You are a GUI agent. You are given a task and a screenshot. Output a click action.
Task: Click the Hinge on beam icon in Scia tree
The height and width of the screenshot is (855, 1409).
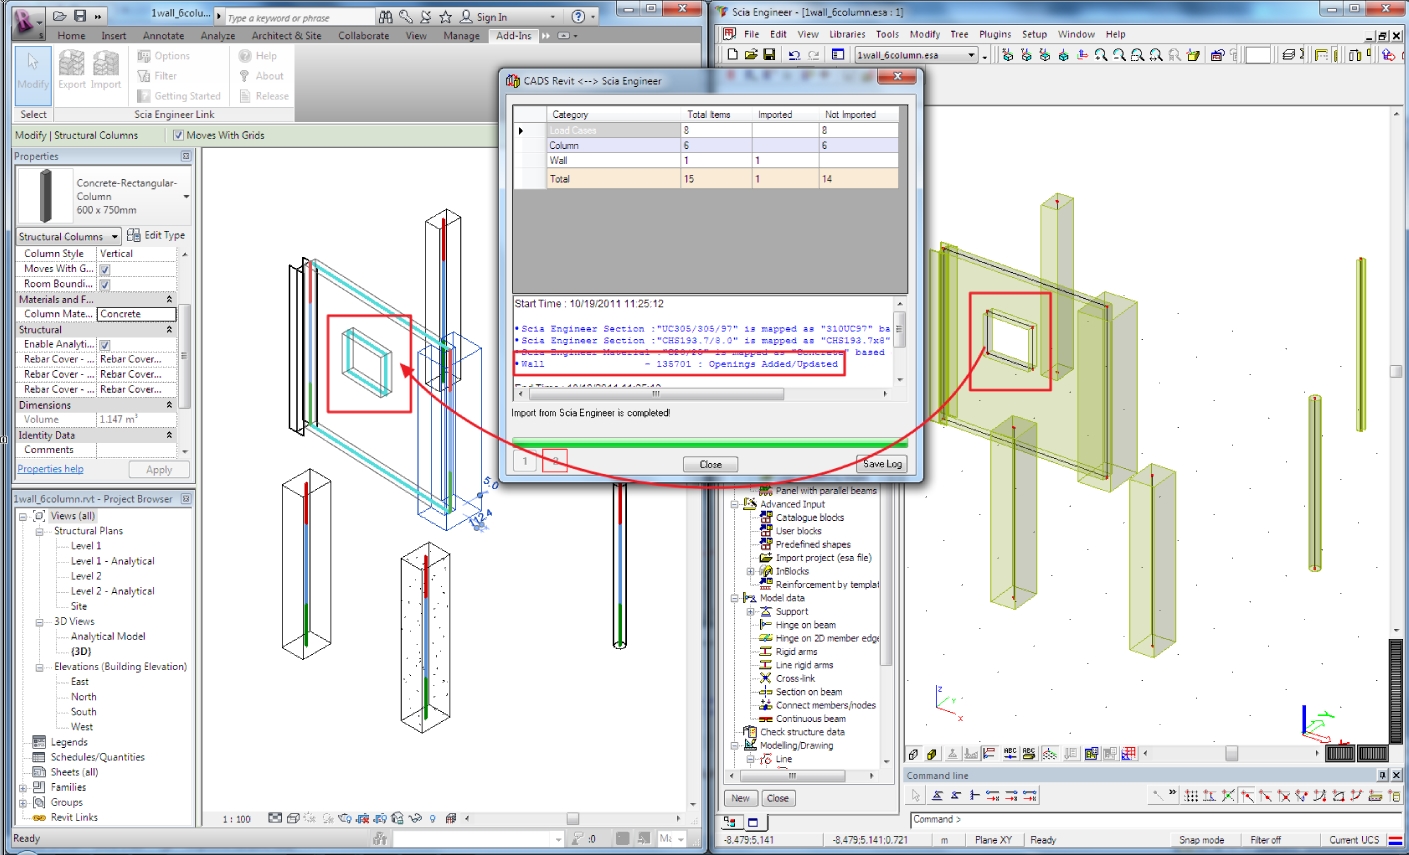[766, 625]
